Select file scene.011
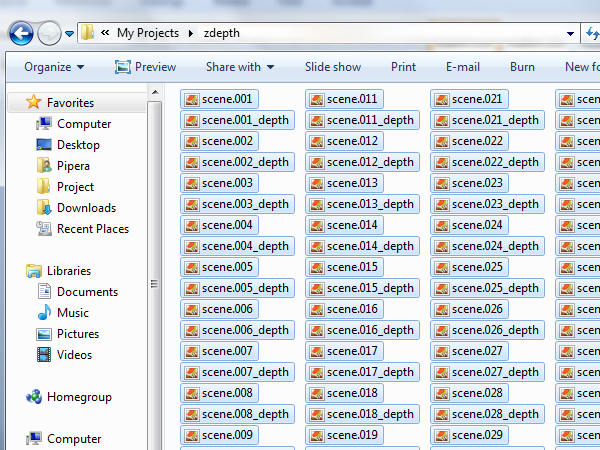 [344, 99]
